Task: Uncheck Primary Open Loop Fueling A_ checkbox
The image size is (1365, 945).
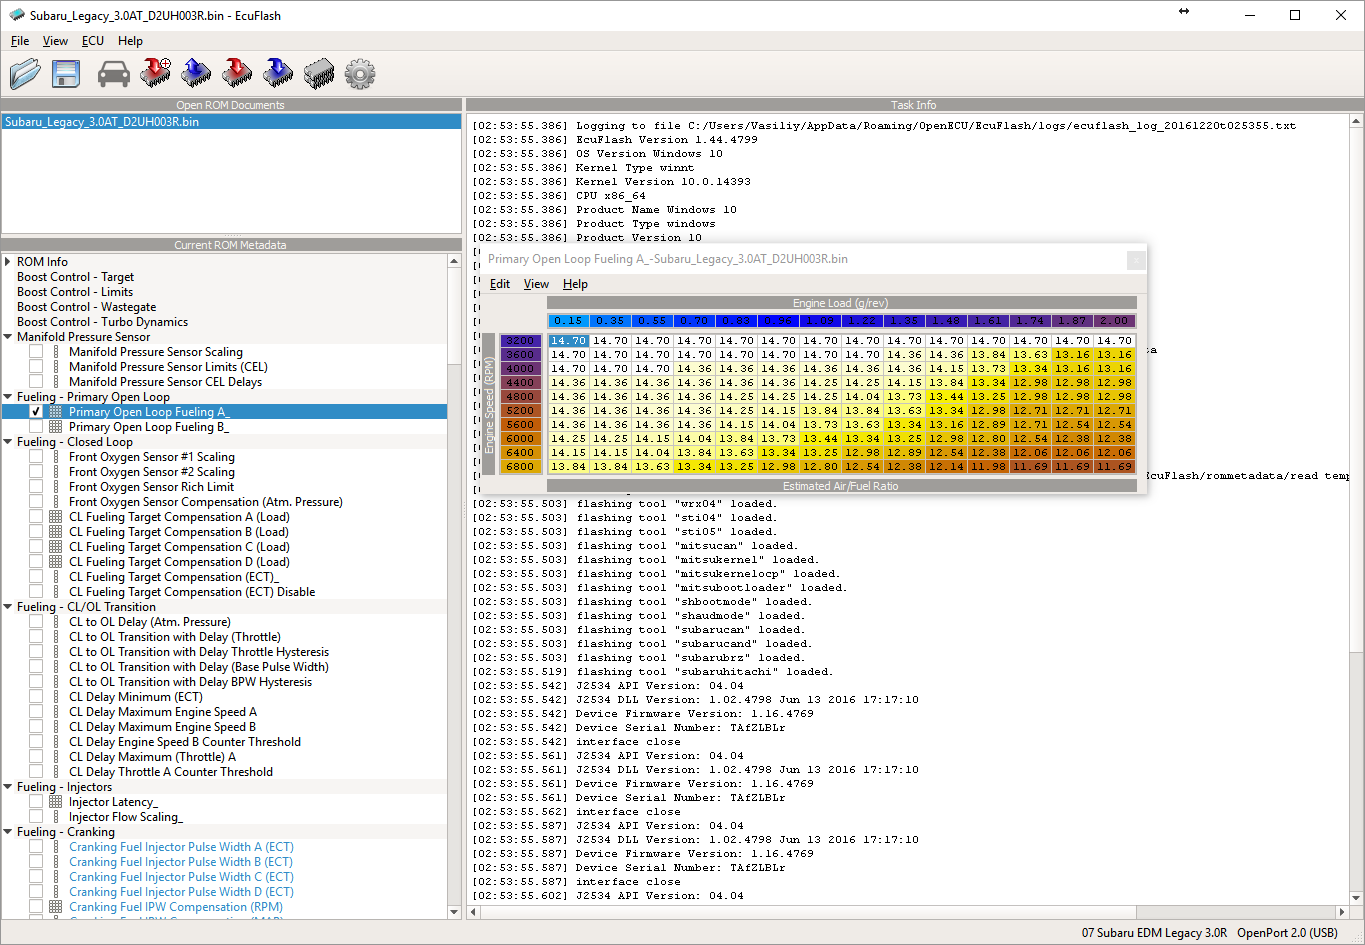Action: [x=36, y=412]
